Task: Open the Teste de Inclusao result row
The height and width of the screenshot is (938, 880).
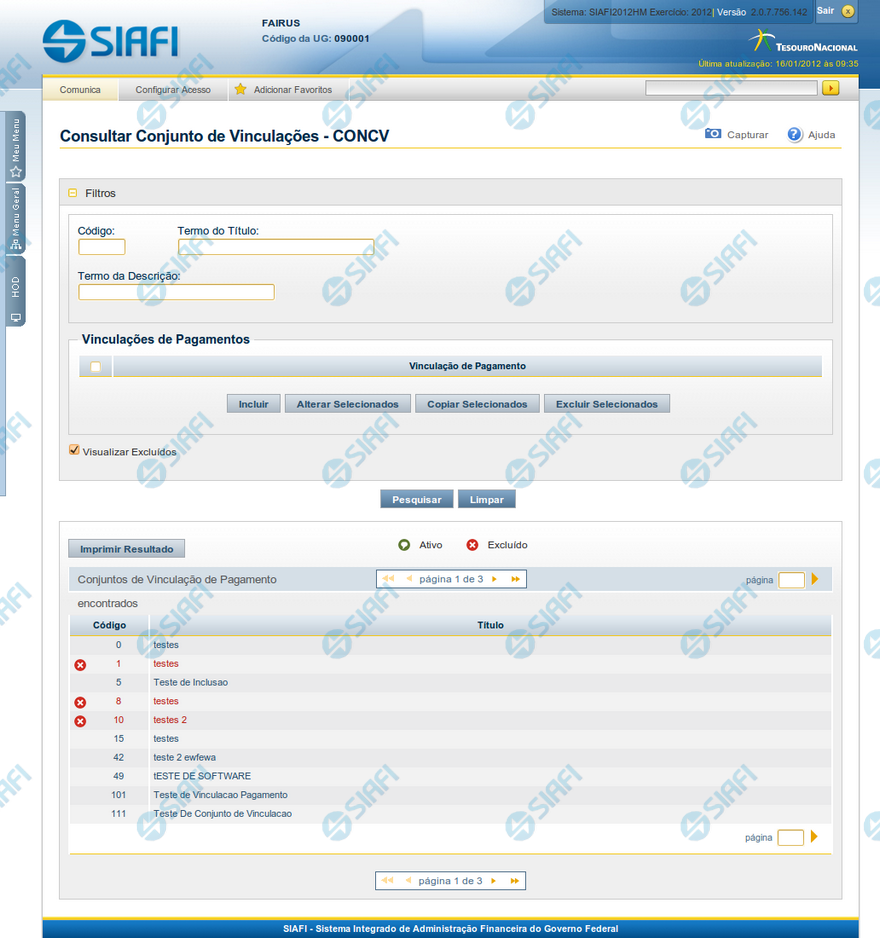Action: point(190,682)
